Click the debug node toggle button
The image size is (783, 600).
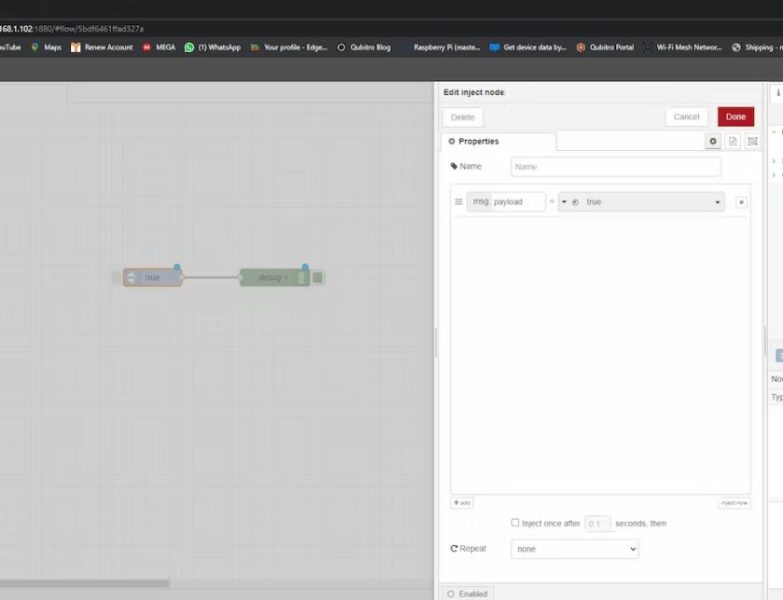click(318, 277)
